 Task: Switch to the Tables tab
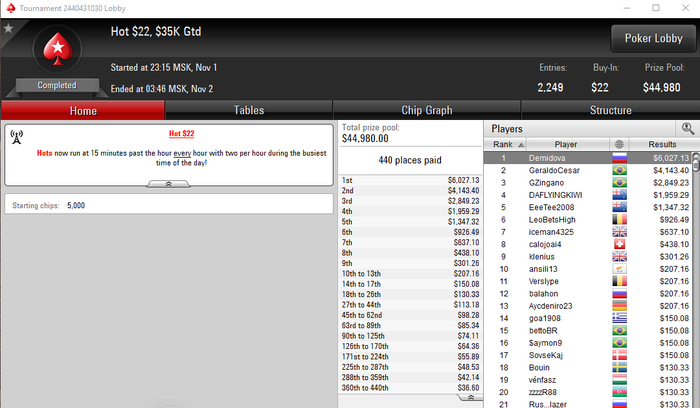pyautogui.click(x=249, y=110)
